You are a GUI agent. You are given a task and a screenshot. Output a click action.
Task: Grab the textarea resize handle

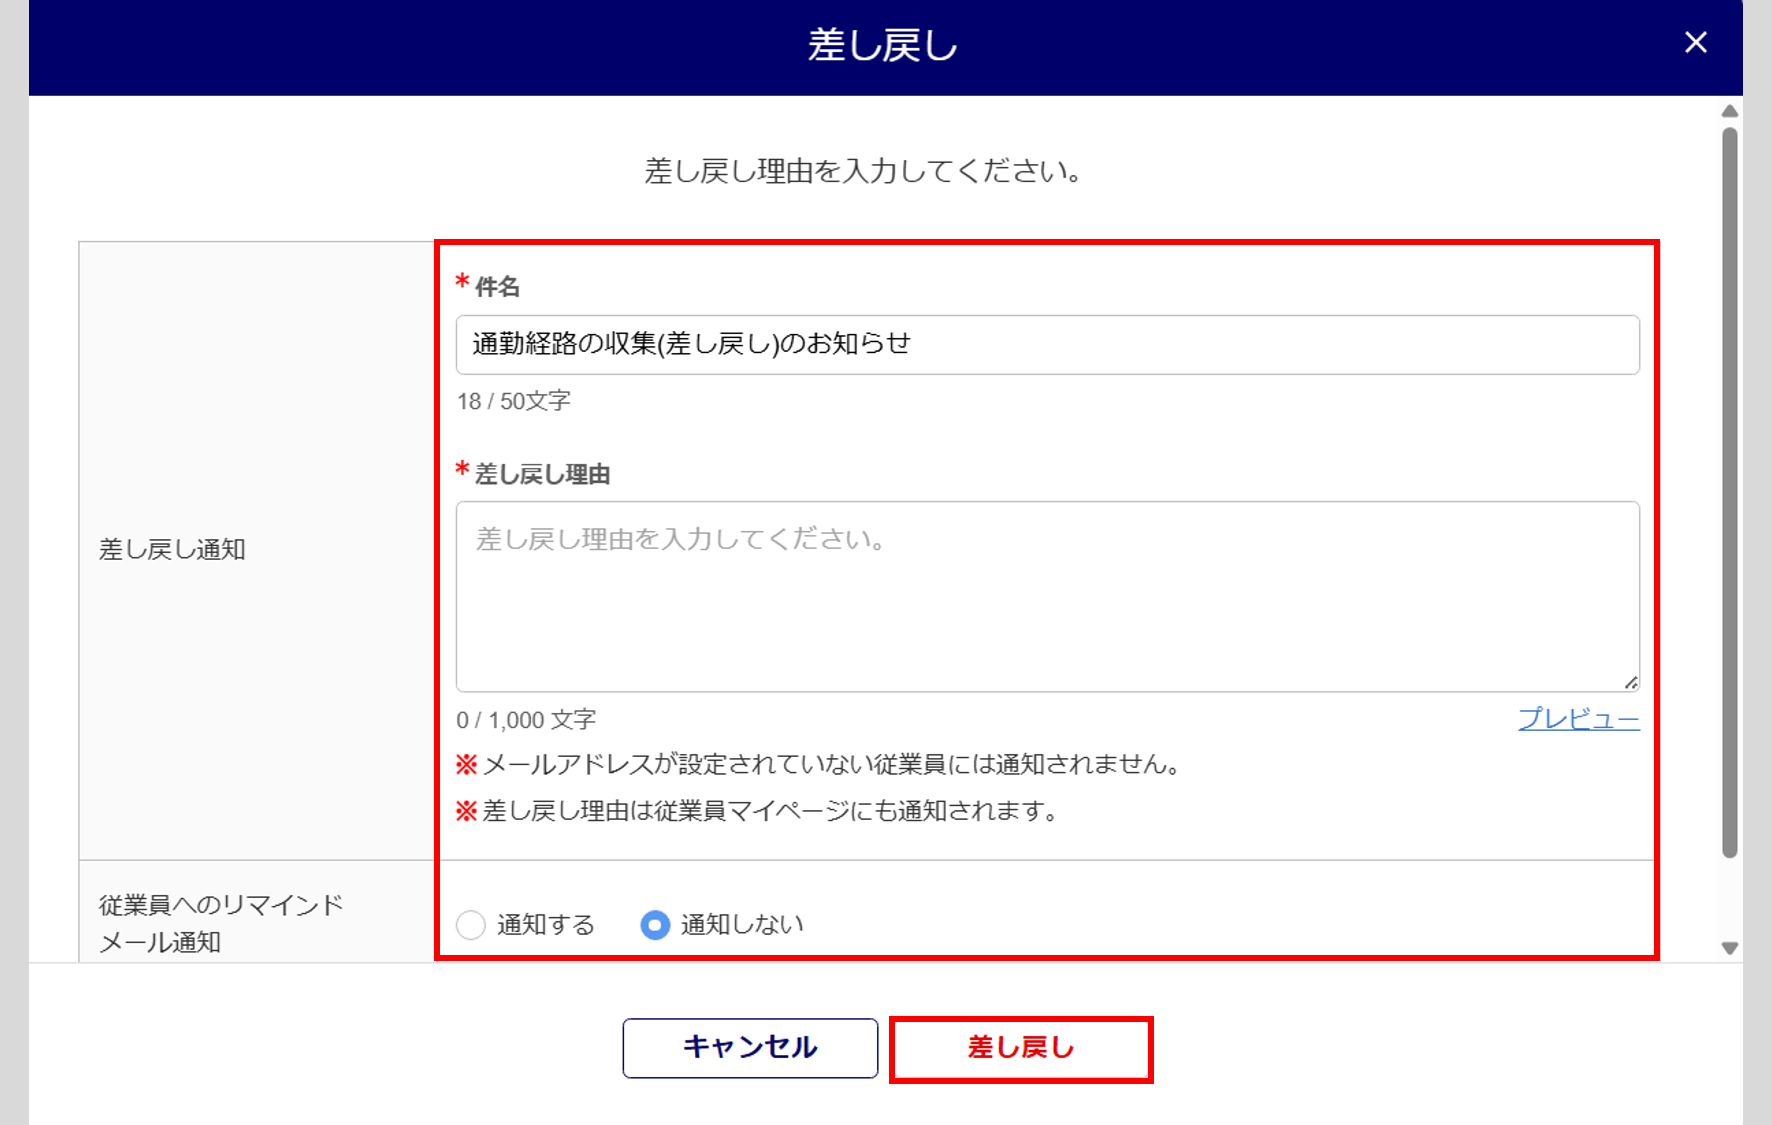click(1631, 683)
